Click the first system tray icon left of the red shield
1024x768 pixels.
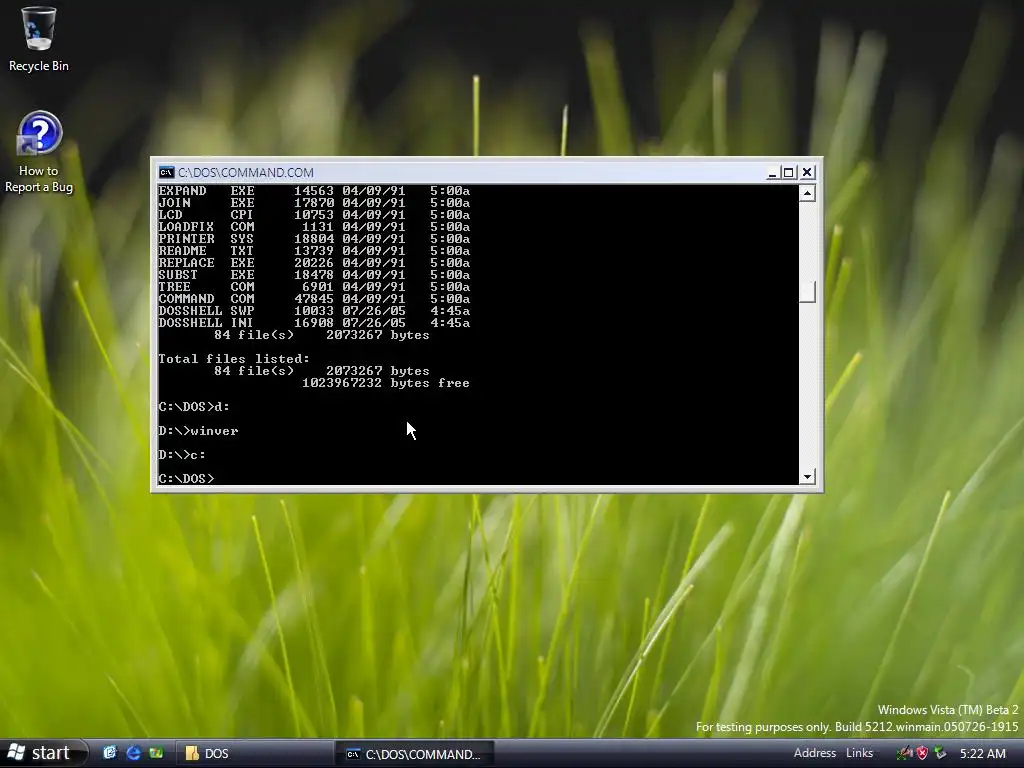[x=904, y=754]
